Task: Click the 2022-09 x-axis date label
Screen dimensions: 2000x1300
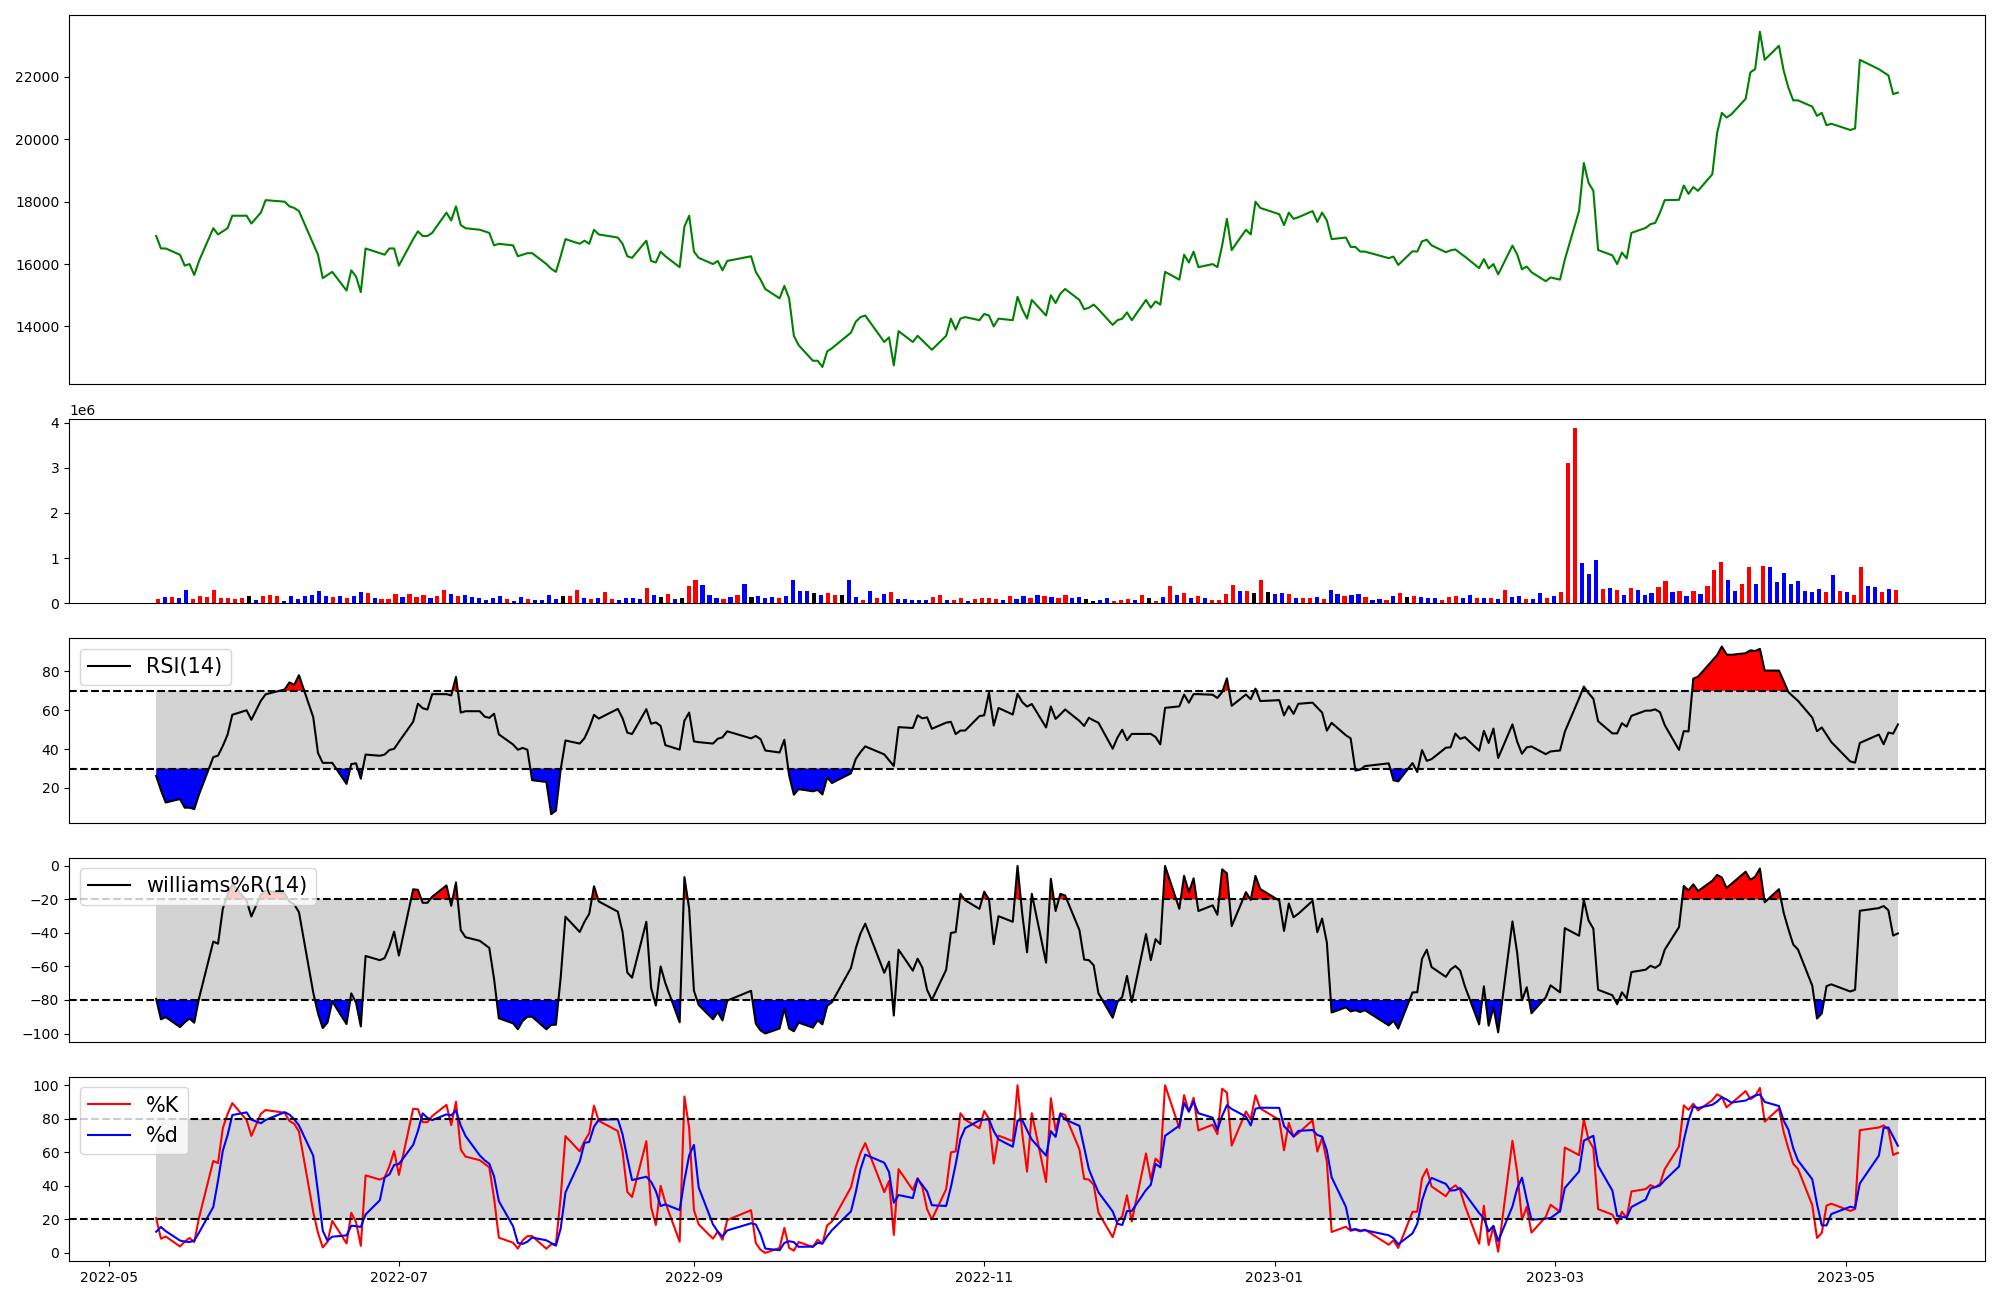Action: point(694,1277)
